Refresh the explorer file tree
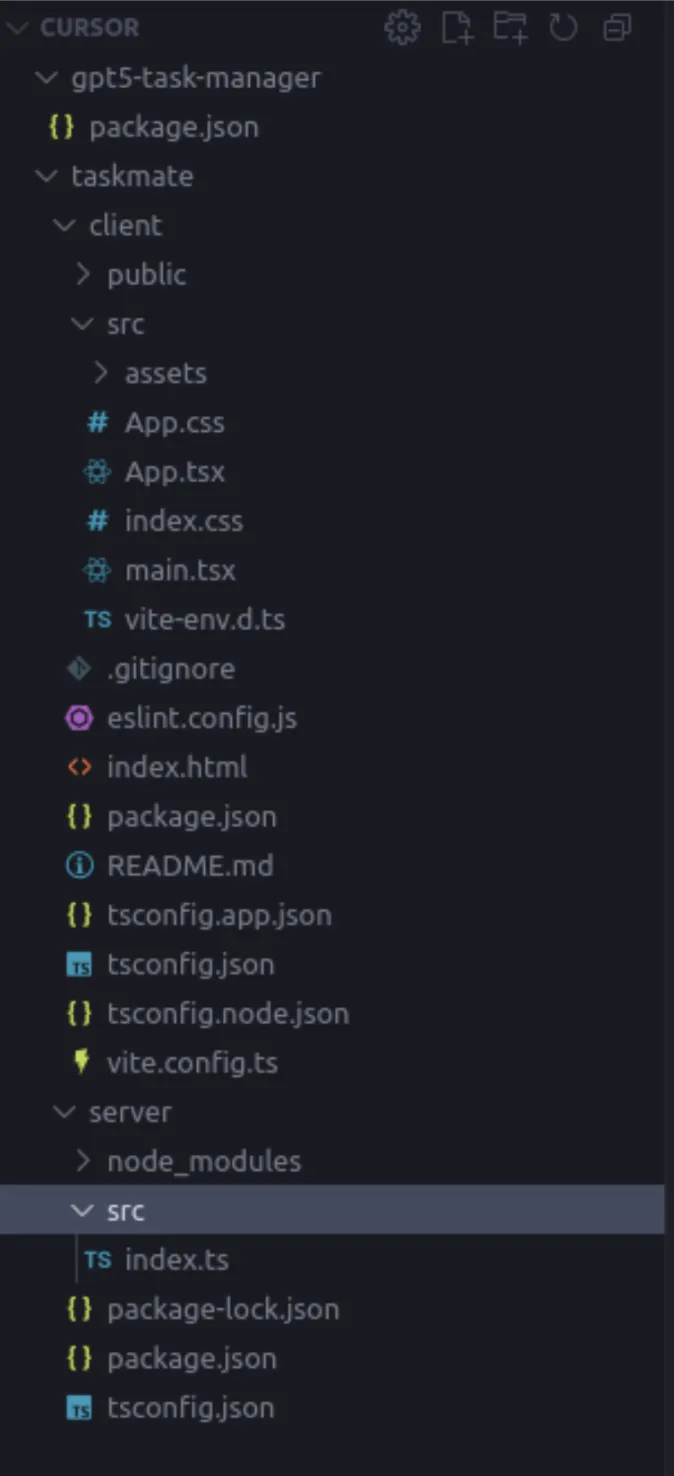 [x=563, y=28]
